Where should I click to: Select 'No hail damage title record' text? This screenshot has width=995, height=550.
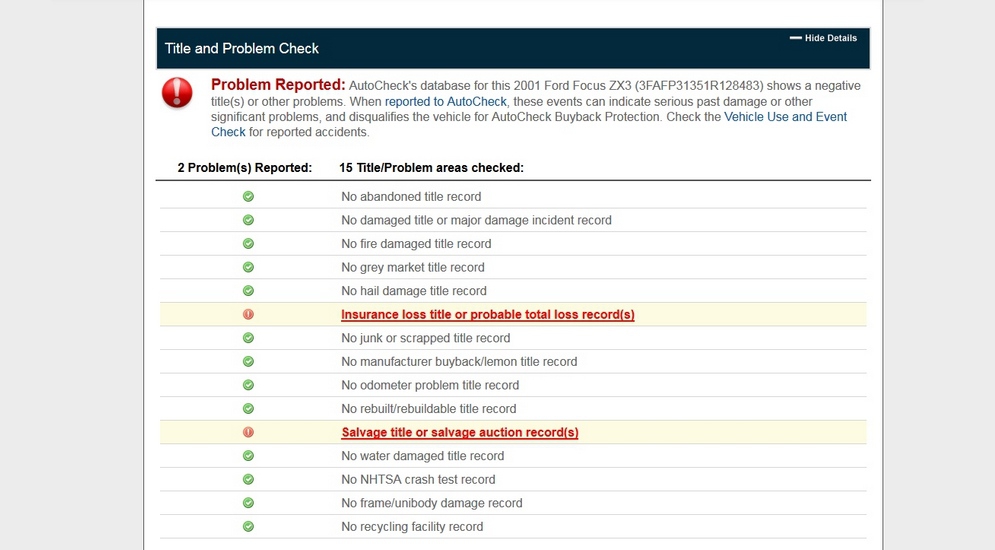[x=414, y=291]
